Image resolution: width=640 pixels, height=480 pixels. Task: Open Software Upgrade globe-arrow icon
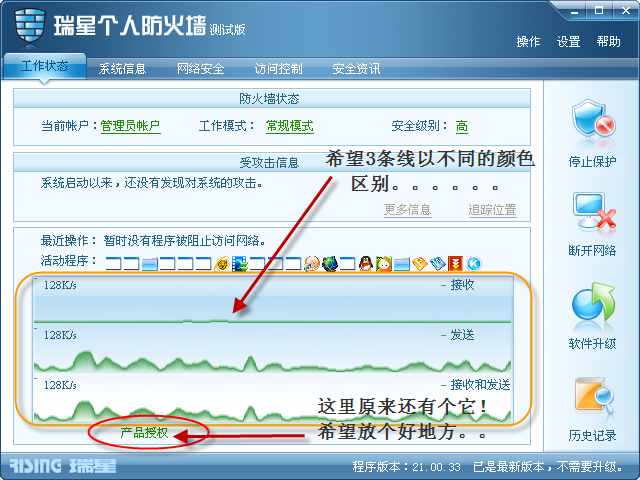tap(593, 302)
